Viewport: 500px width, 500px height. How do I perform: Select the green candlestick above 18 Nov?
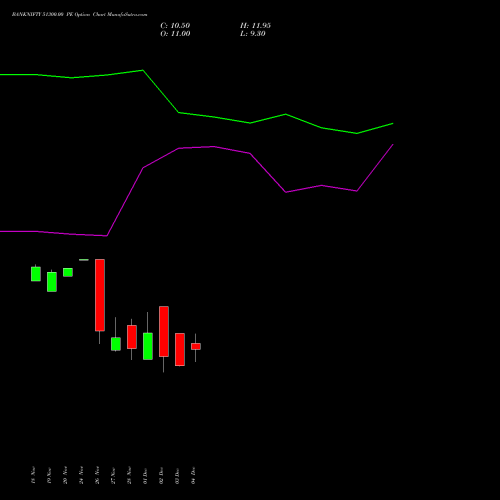(36, 274)
